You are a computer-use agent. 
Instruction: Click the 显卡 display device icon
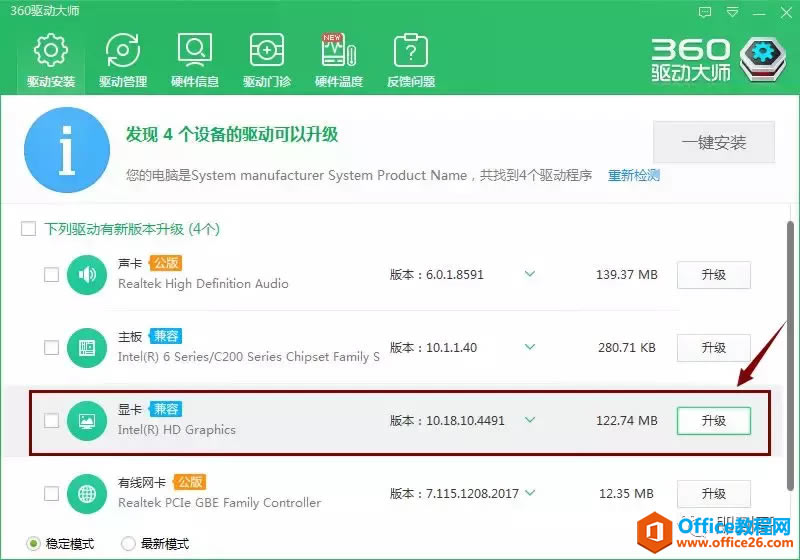coord(87,421)
